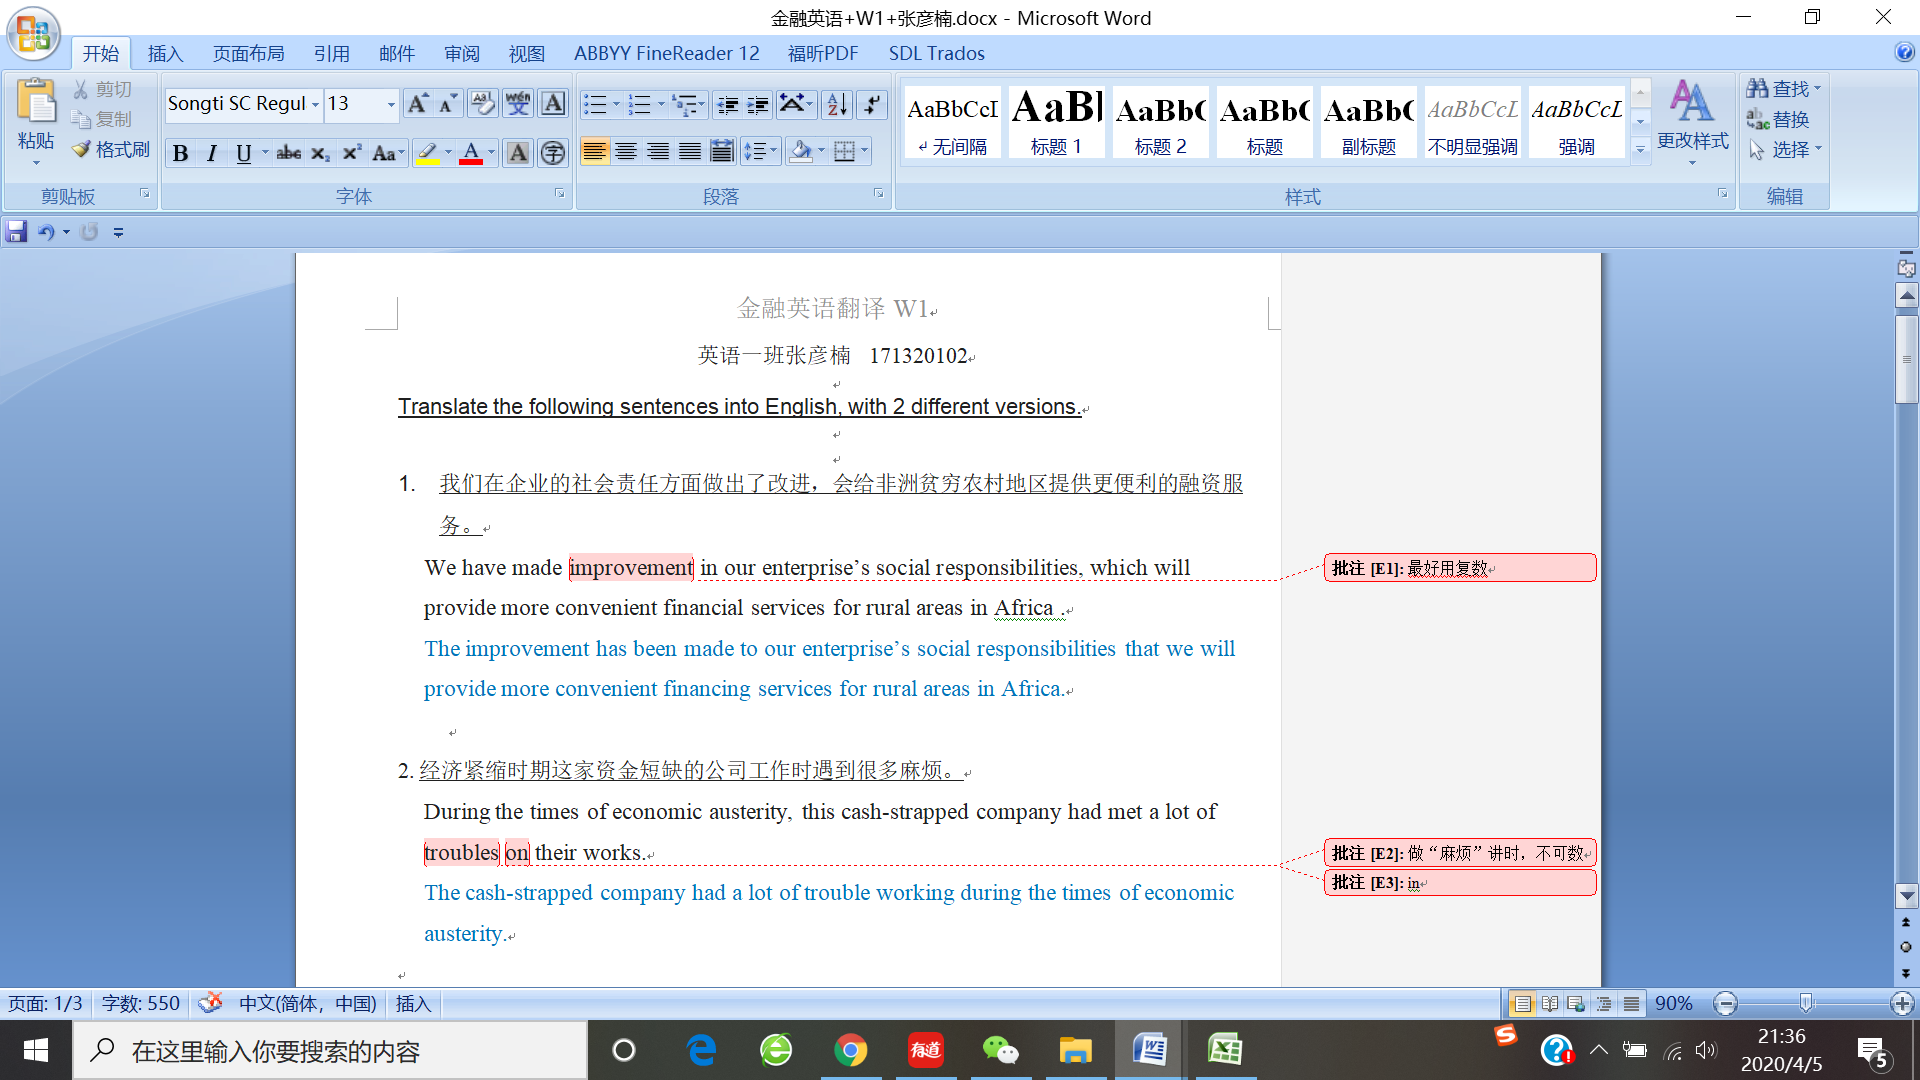1920x1080 pixels.
Task: Open Google Chrome from the taskbar
Action: (850, 1050)
